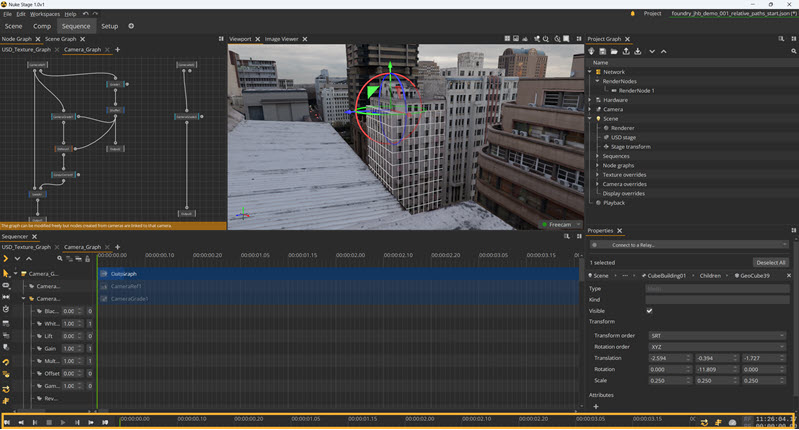Viewport: 799px width, 430px height.
Task: Open the Connect to a Relay dropdown
Action: 689,244
